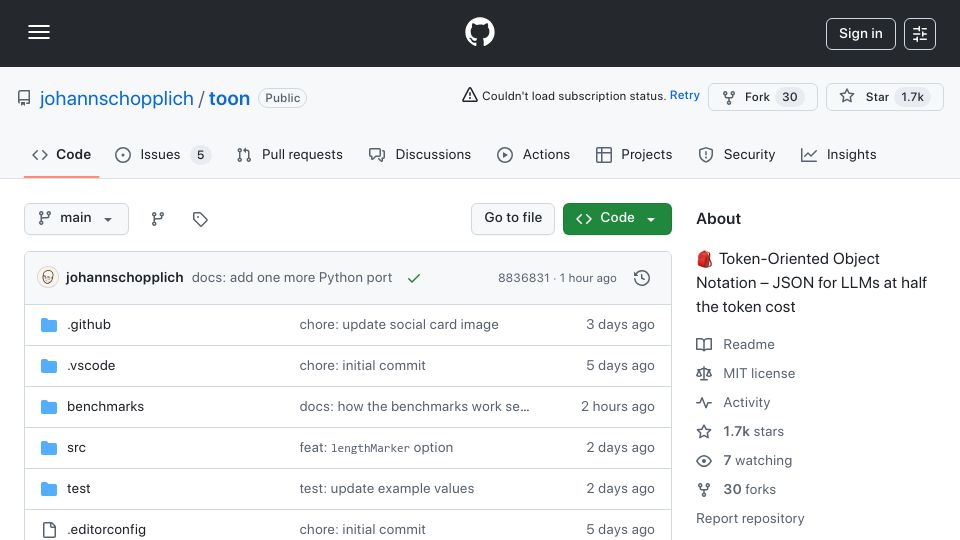Screen dimensions: 960x540
Task: Switch to the Discussions tab
Action: [x=419, y=155]
